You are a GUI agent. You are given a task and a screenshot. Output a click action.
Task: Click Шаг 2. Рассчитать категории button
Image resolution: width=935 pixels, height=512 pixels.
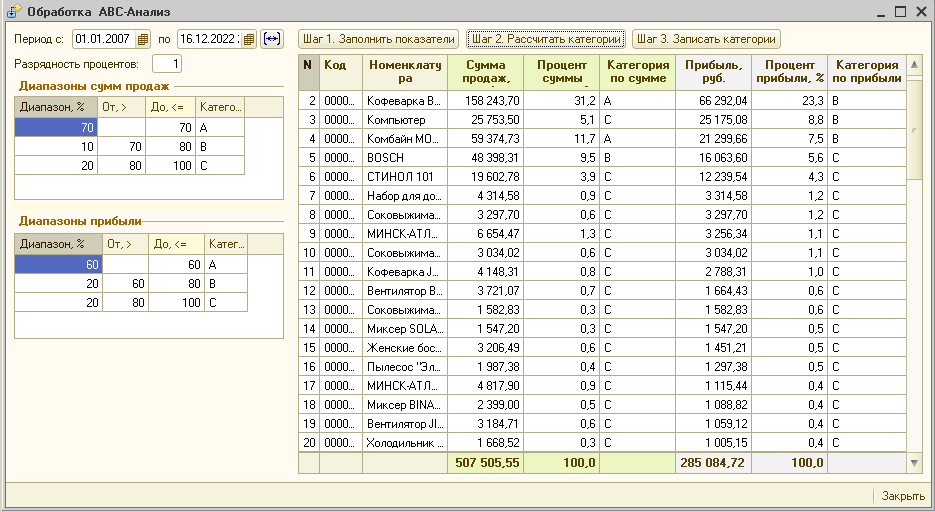pos(546,39)
